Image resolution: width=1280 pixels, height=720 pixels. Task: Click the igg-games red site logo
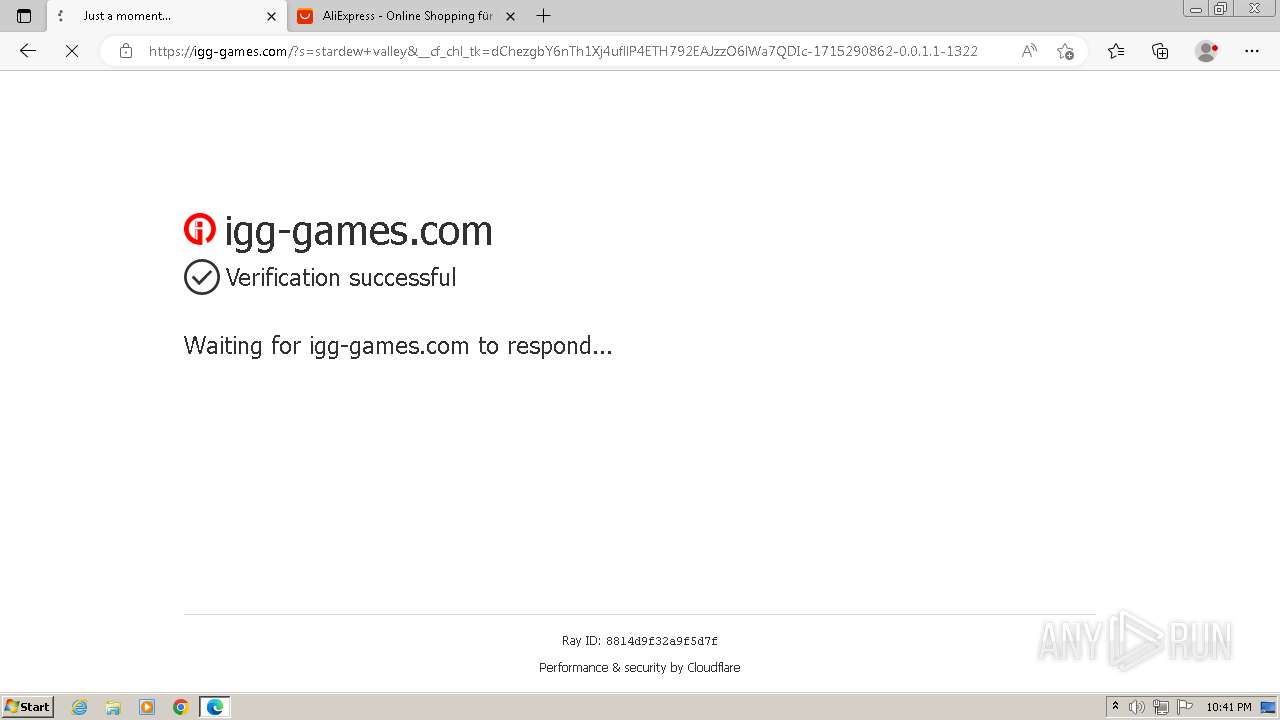200,230
